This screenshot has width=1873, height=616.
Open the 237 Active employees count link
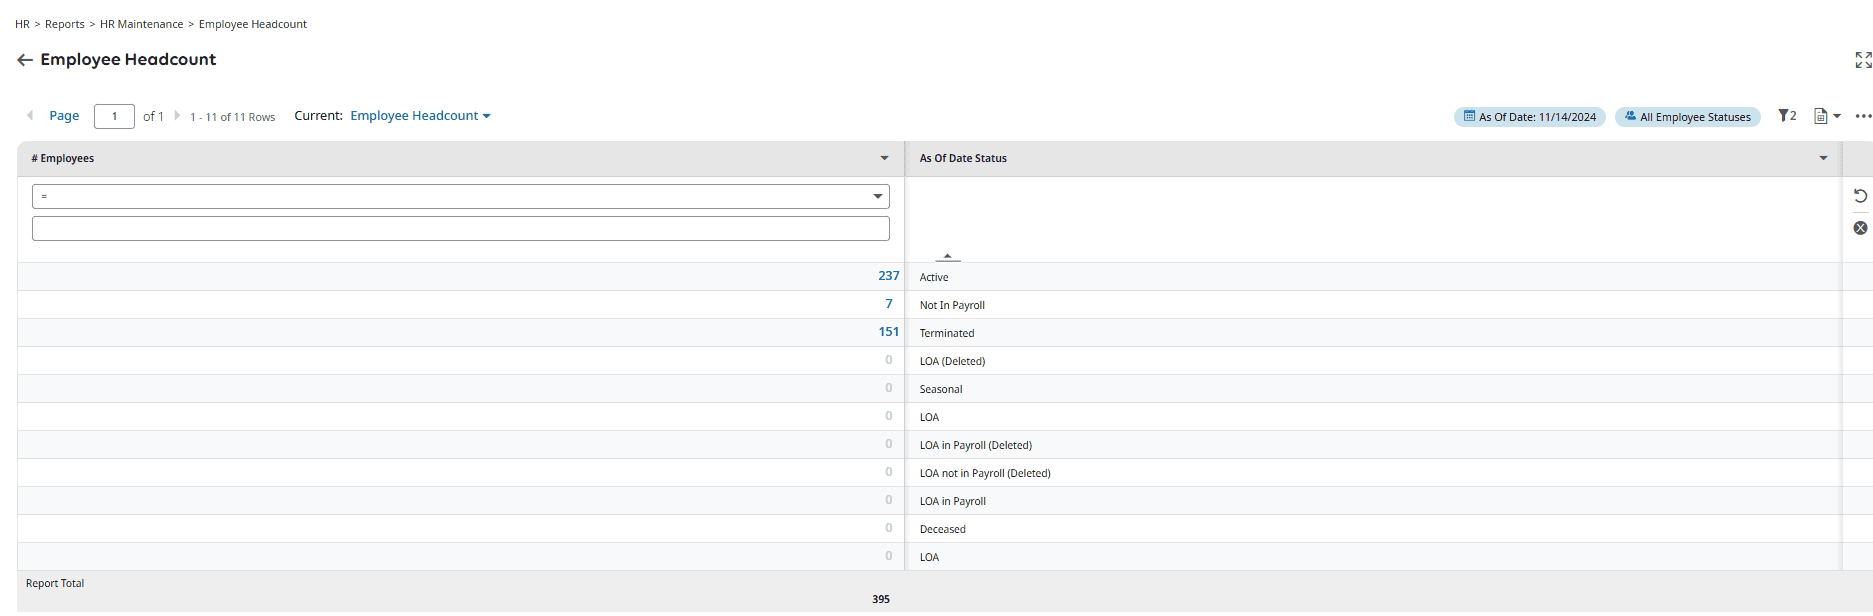[x=889, y=276]
